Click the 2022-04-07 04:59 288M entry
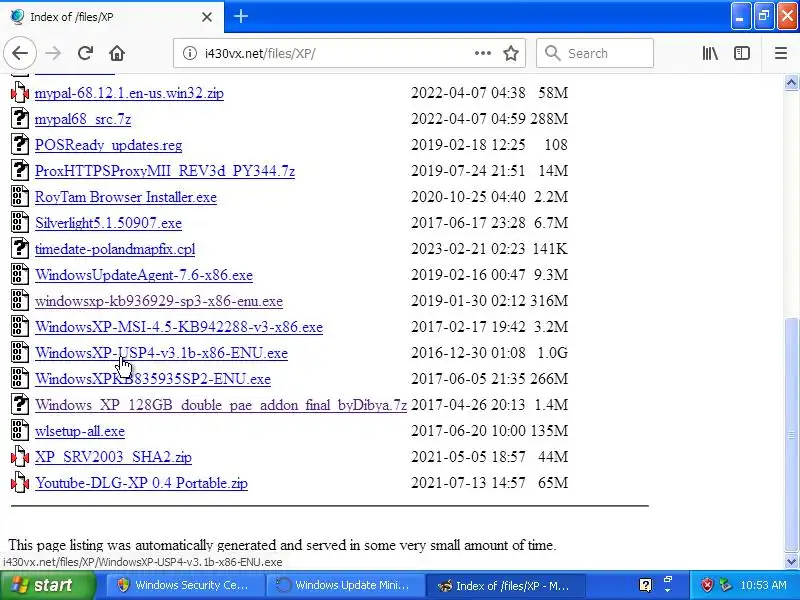Viewport: 800px width, 600px height. tap(489, 119)
